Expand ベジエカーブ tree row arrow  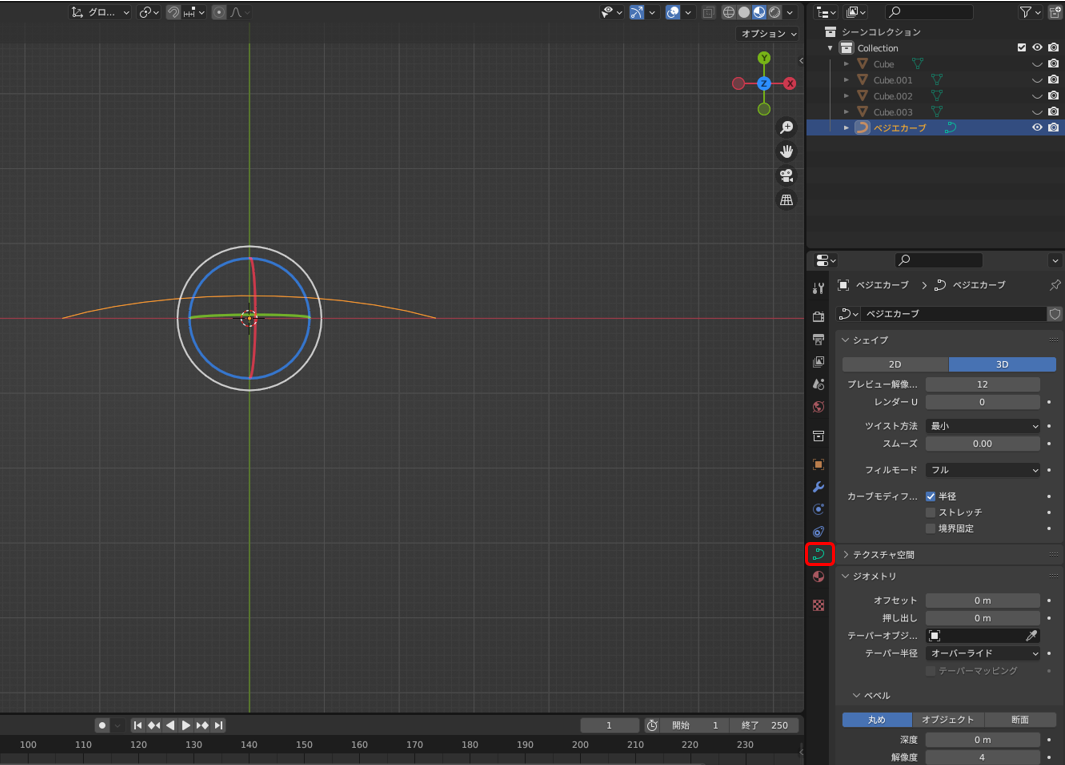(846, 128)
